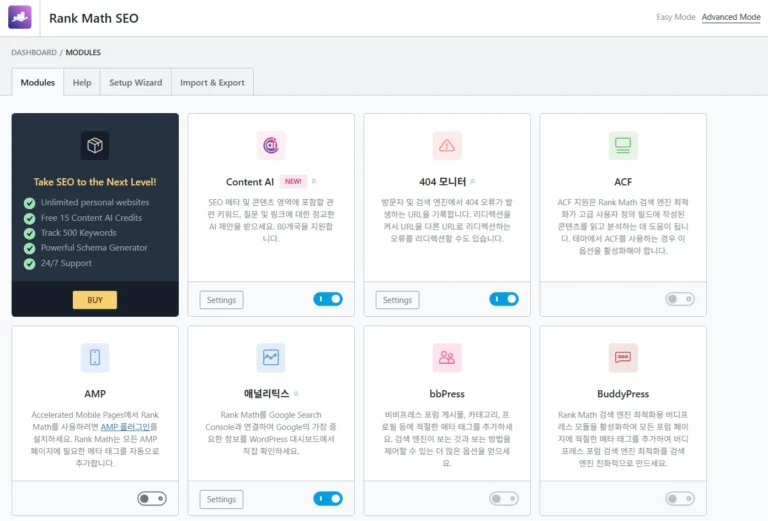Open 애널리틱스 Settings button
The width and height of the screenshot is (768, 521).
[x=221, y=499]
